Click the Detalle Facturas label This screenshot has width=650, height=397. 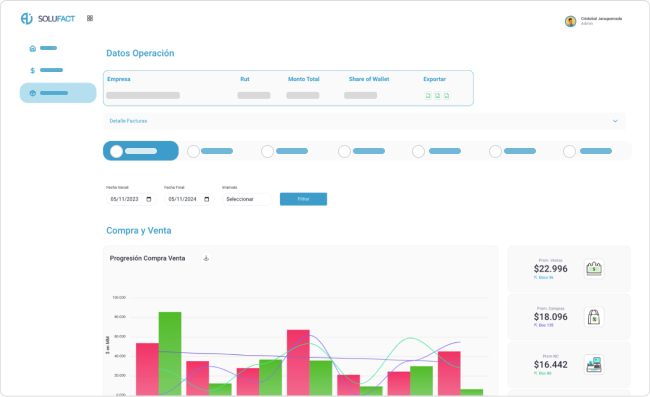128,121
